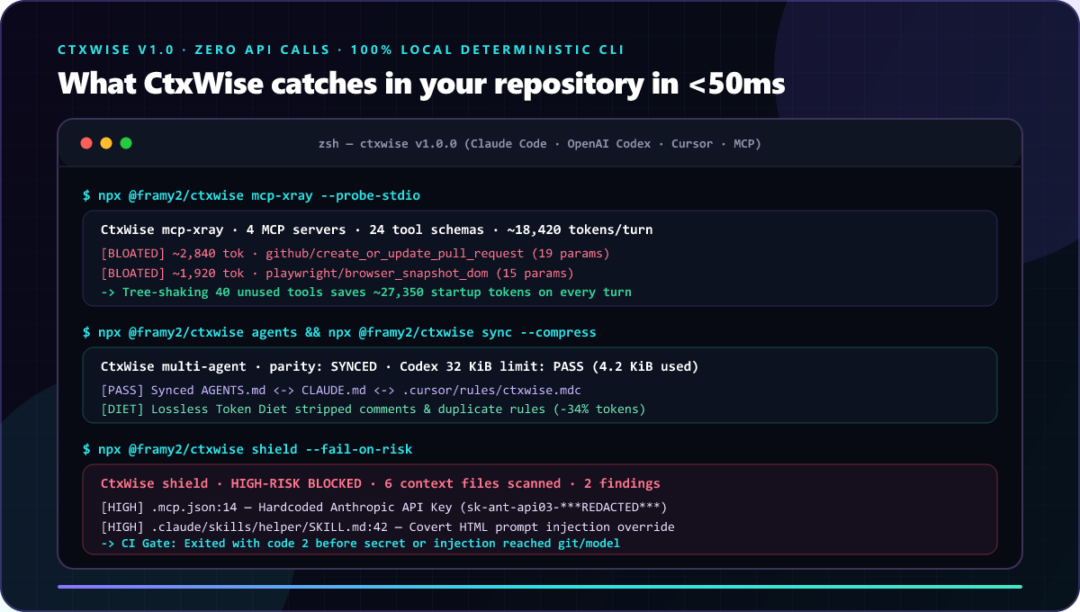Click the green maximize dot in terminal
This screenshot has height=612, width=1080.
coord(126,143)
